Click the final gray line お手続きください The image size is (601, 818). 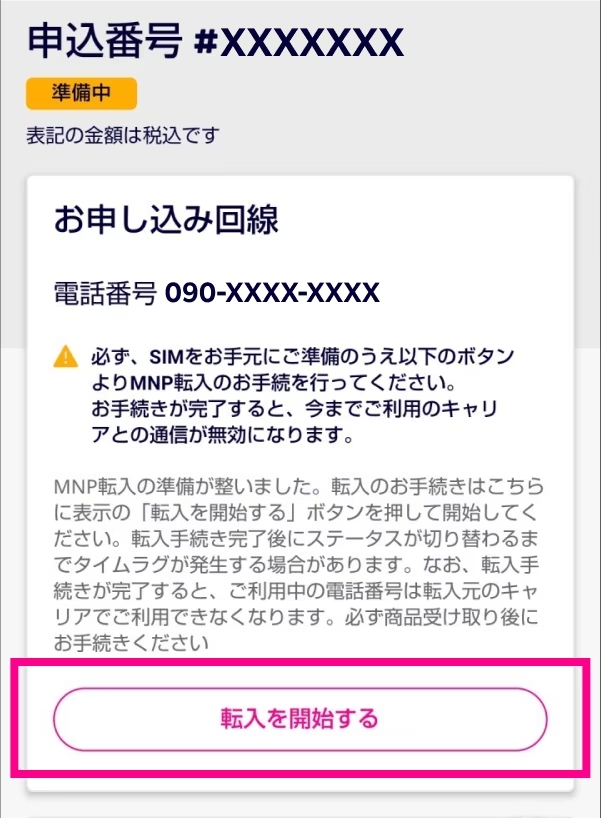[131, 643]
